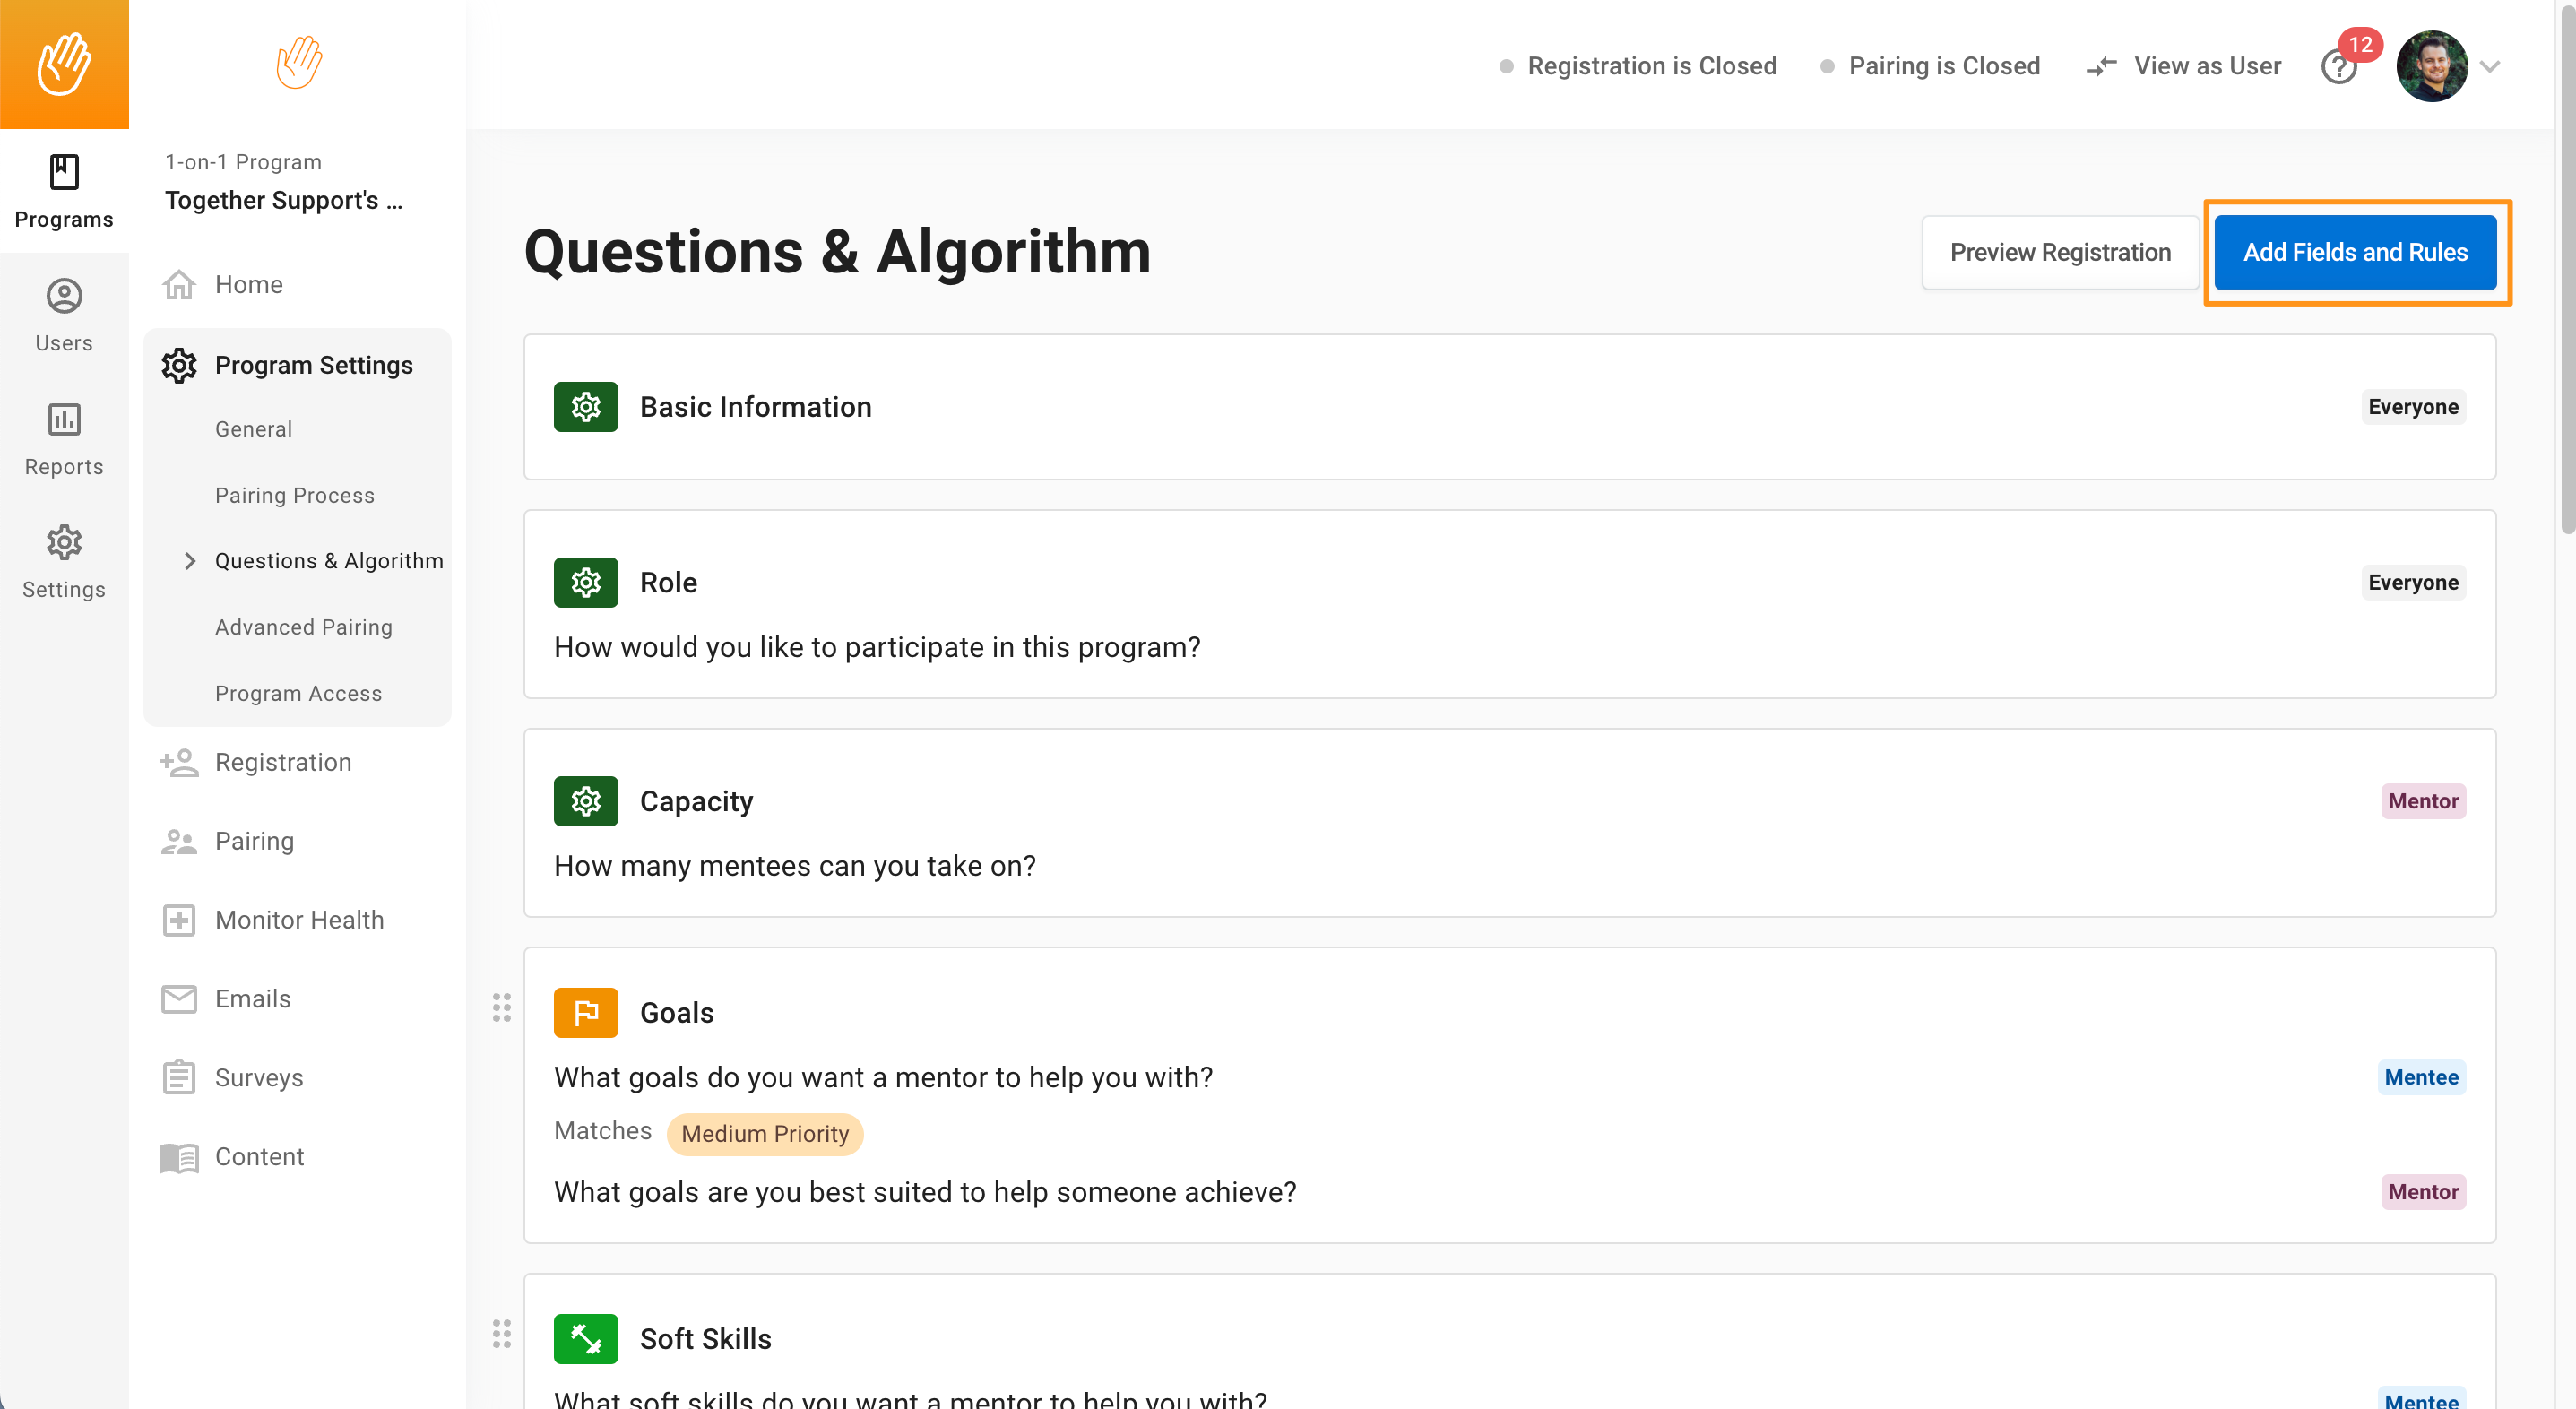Image resolution: width=2576 pixels, height=1409 pixels.
Task: Open the profile dropdown chevron
Action: coord(2490,67)
